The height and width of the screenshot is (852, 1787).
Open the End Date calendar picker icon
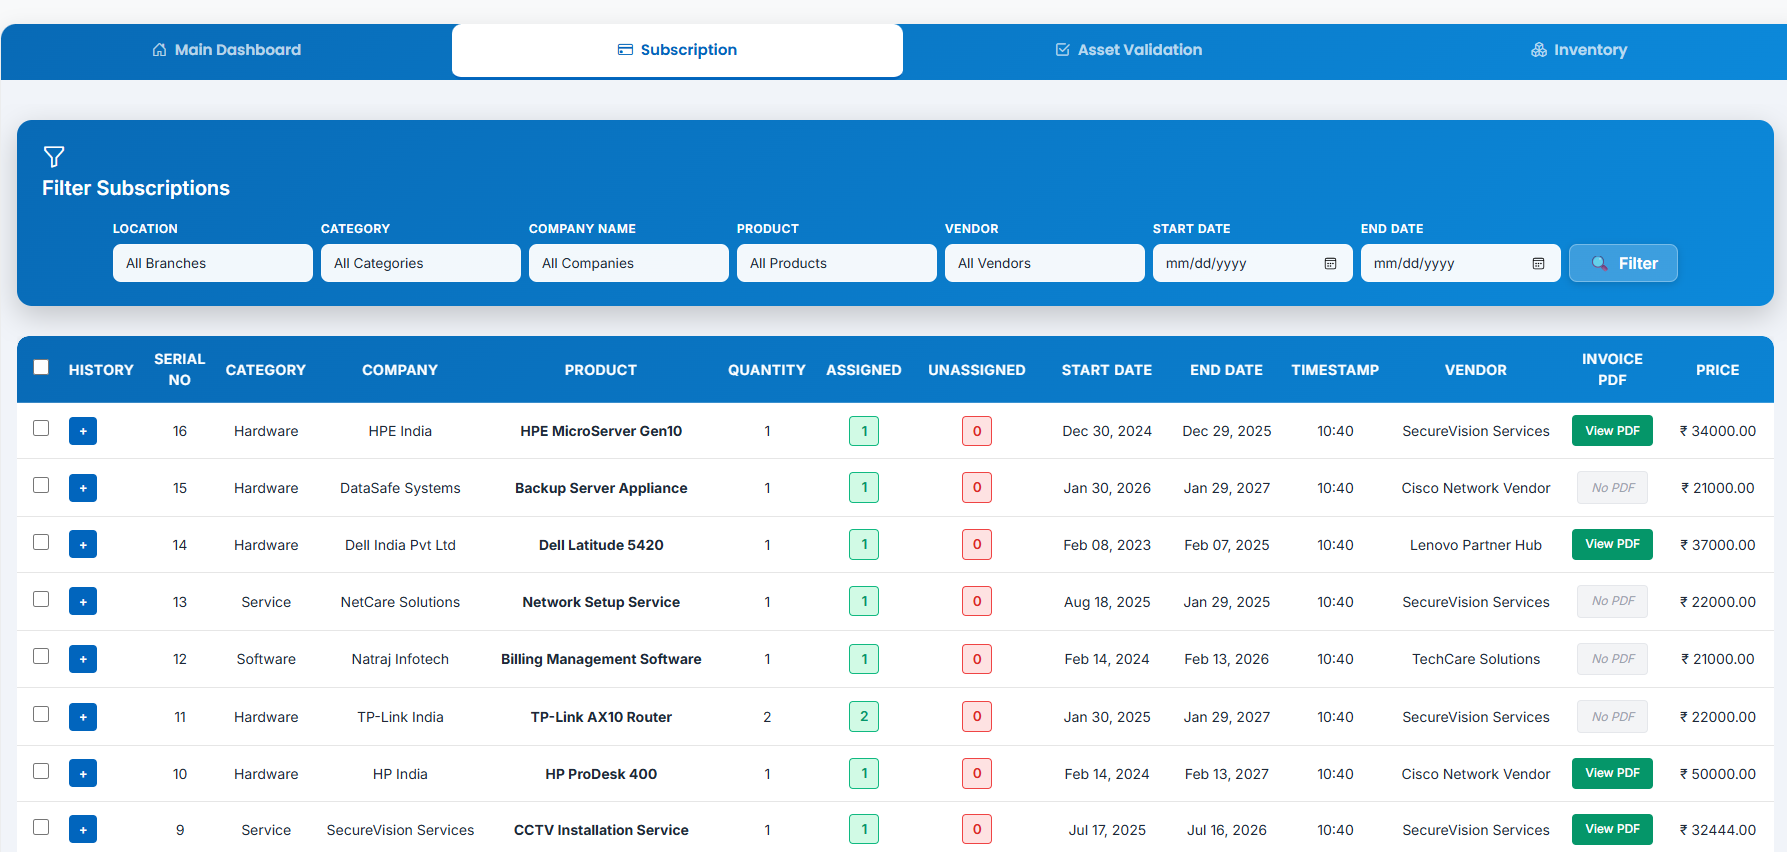click(1539, 263)
